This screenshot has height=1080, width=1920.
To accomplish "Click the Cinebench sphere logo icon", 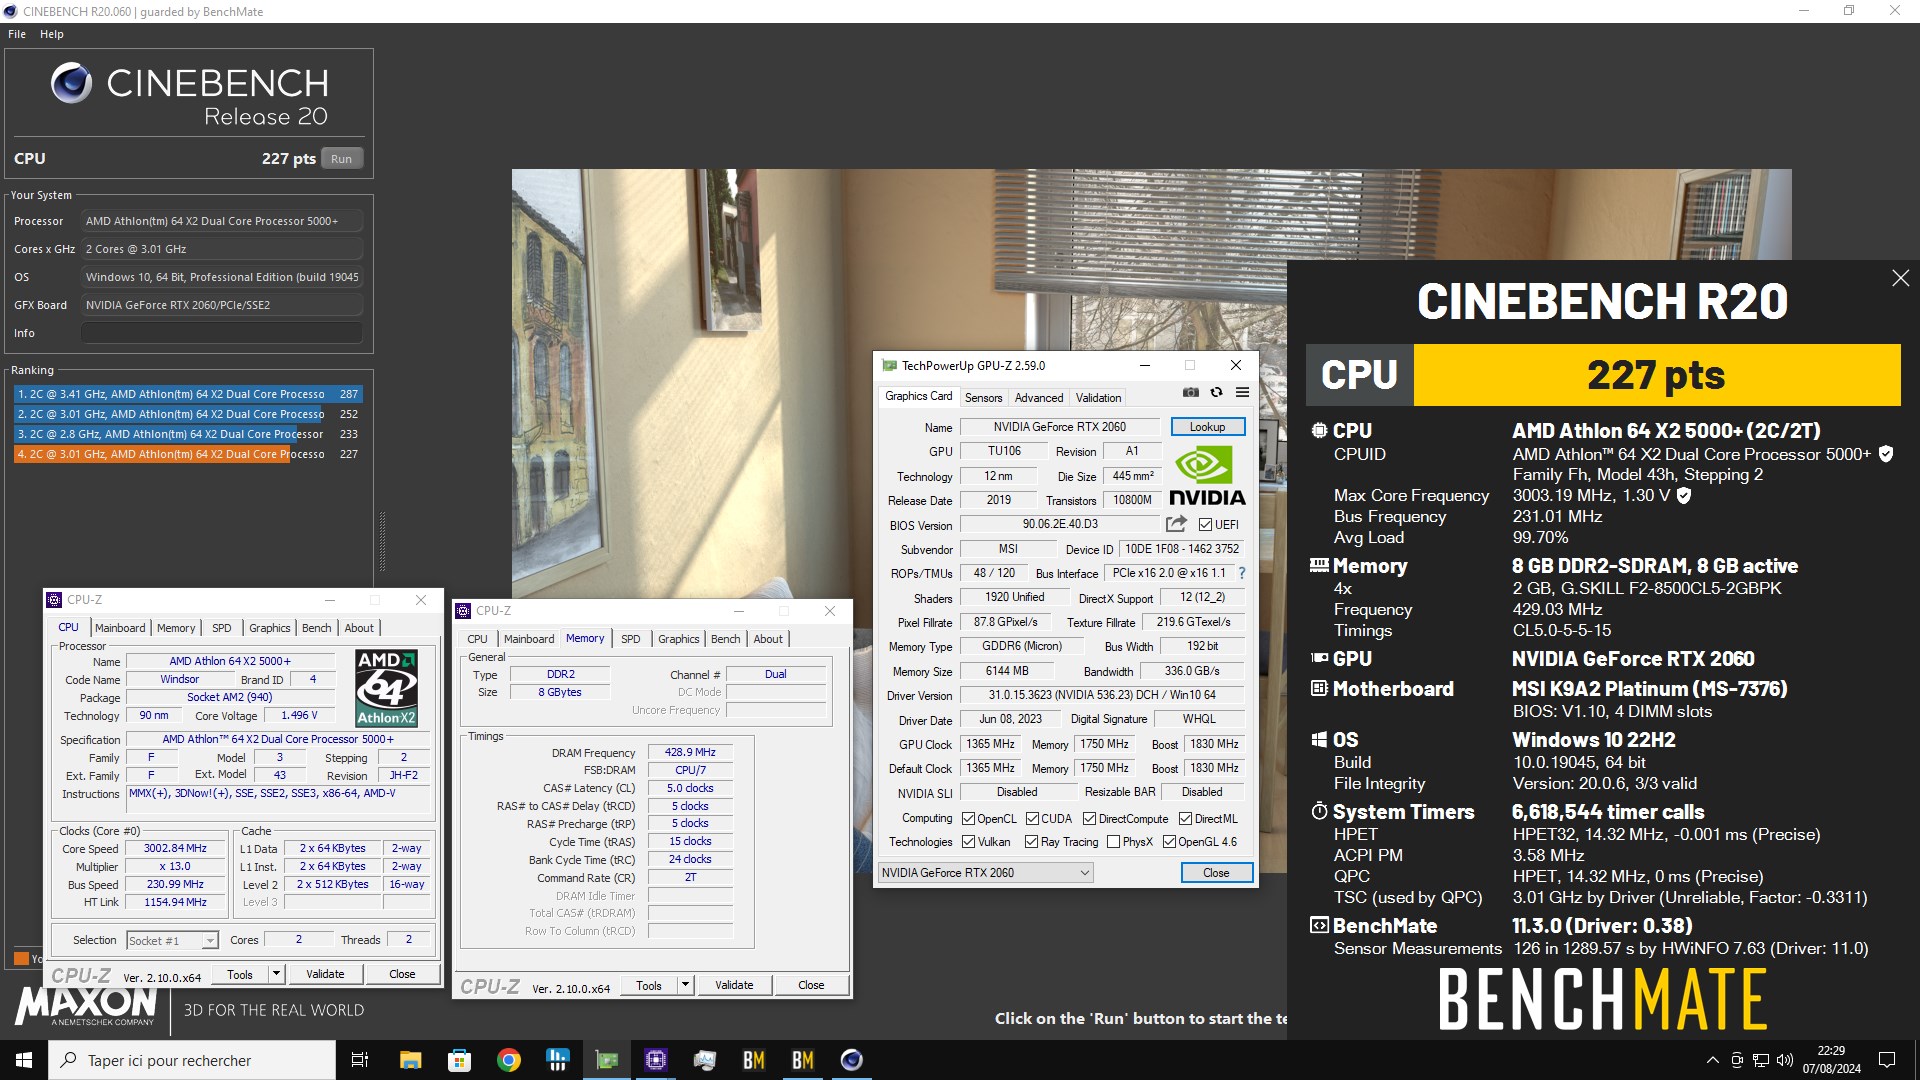I will tap(72, 83).
